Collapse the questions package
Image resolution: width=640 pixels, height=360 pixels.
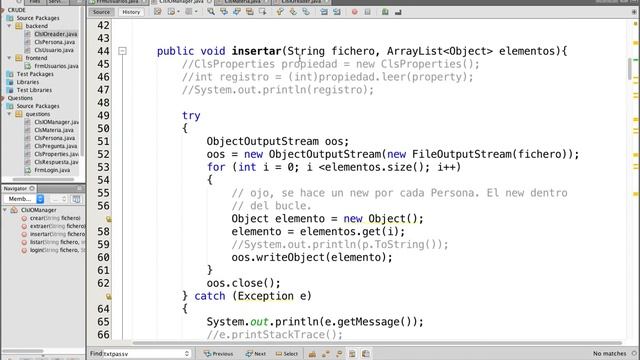tap(9, 114)
